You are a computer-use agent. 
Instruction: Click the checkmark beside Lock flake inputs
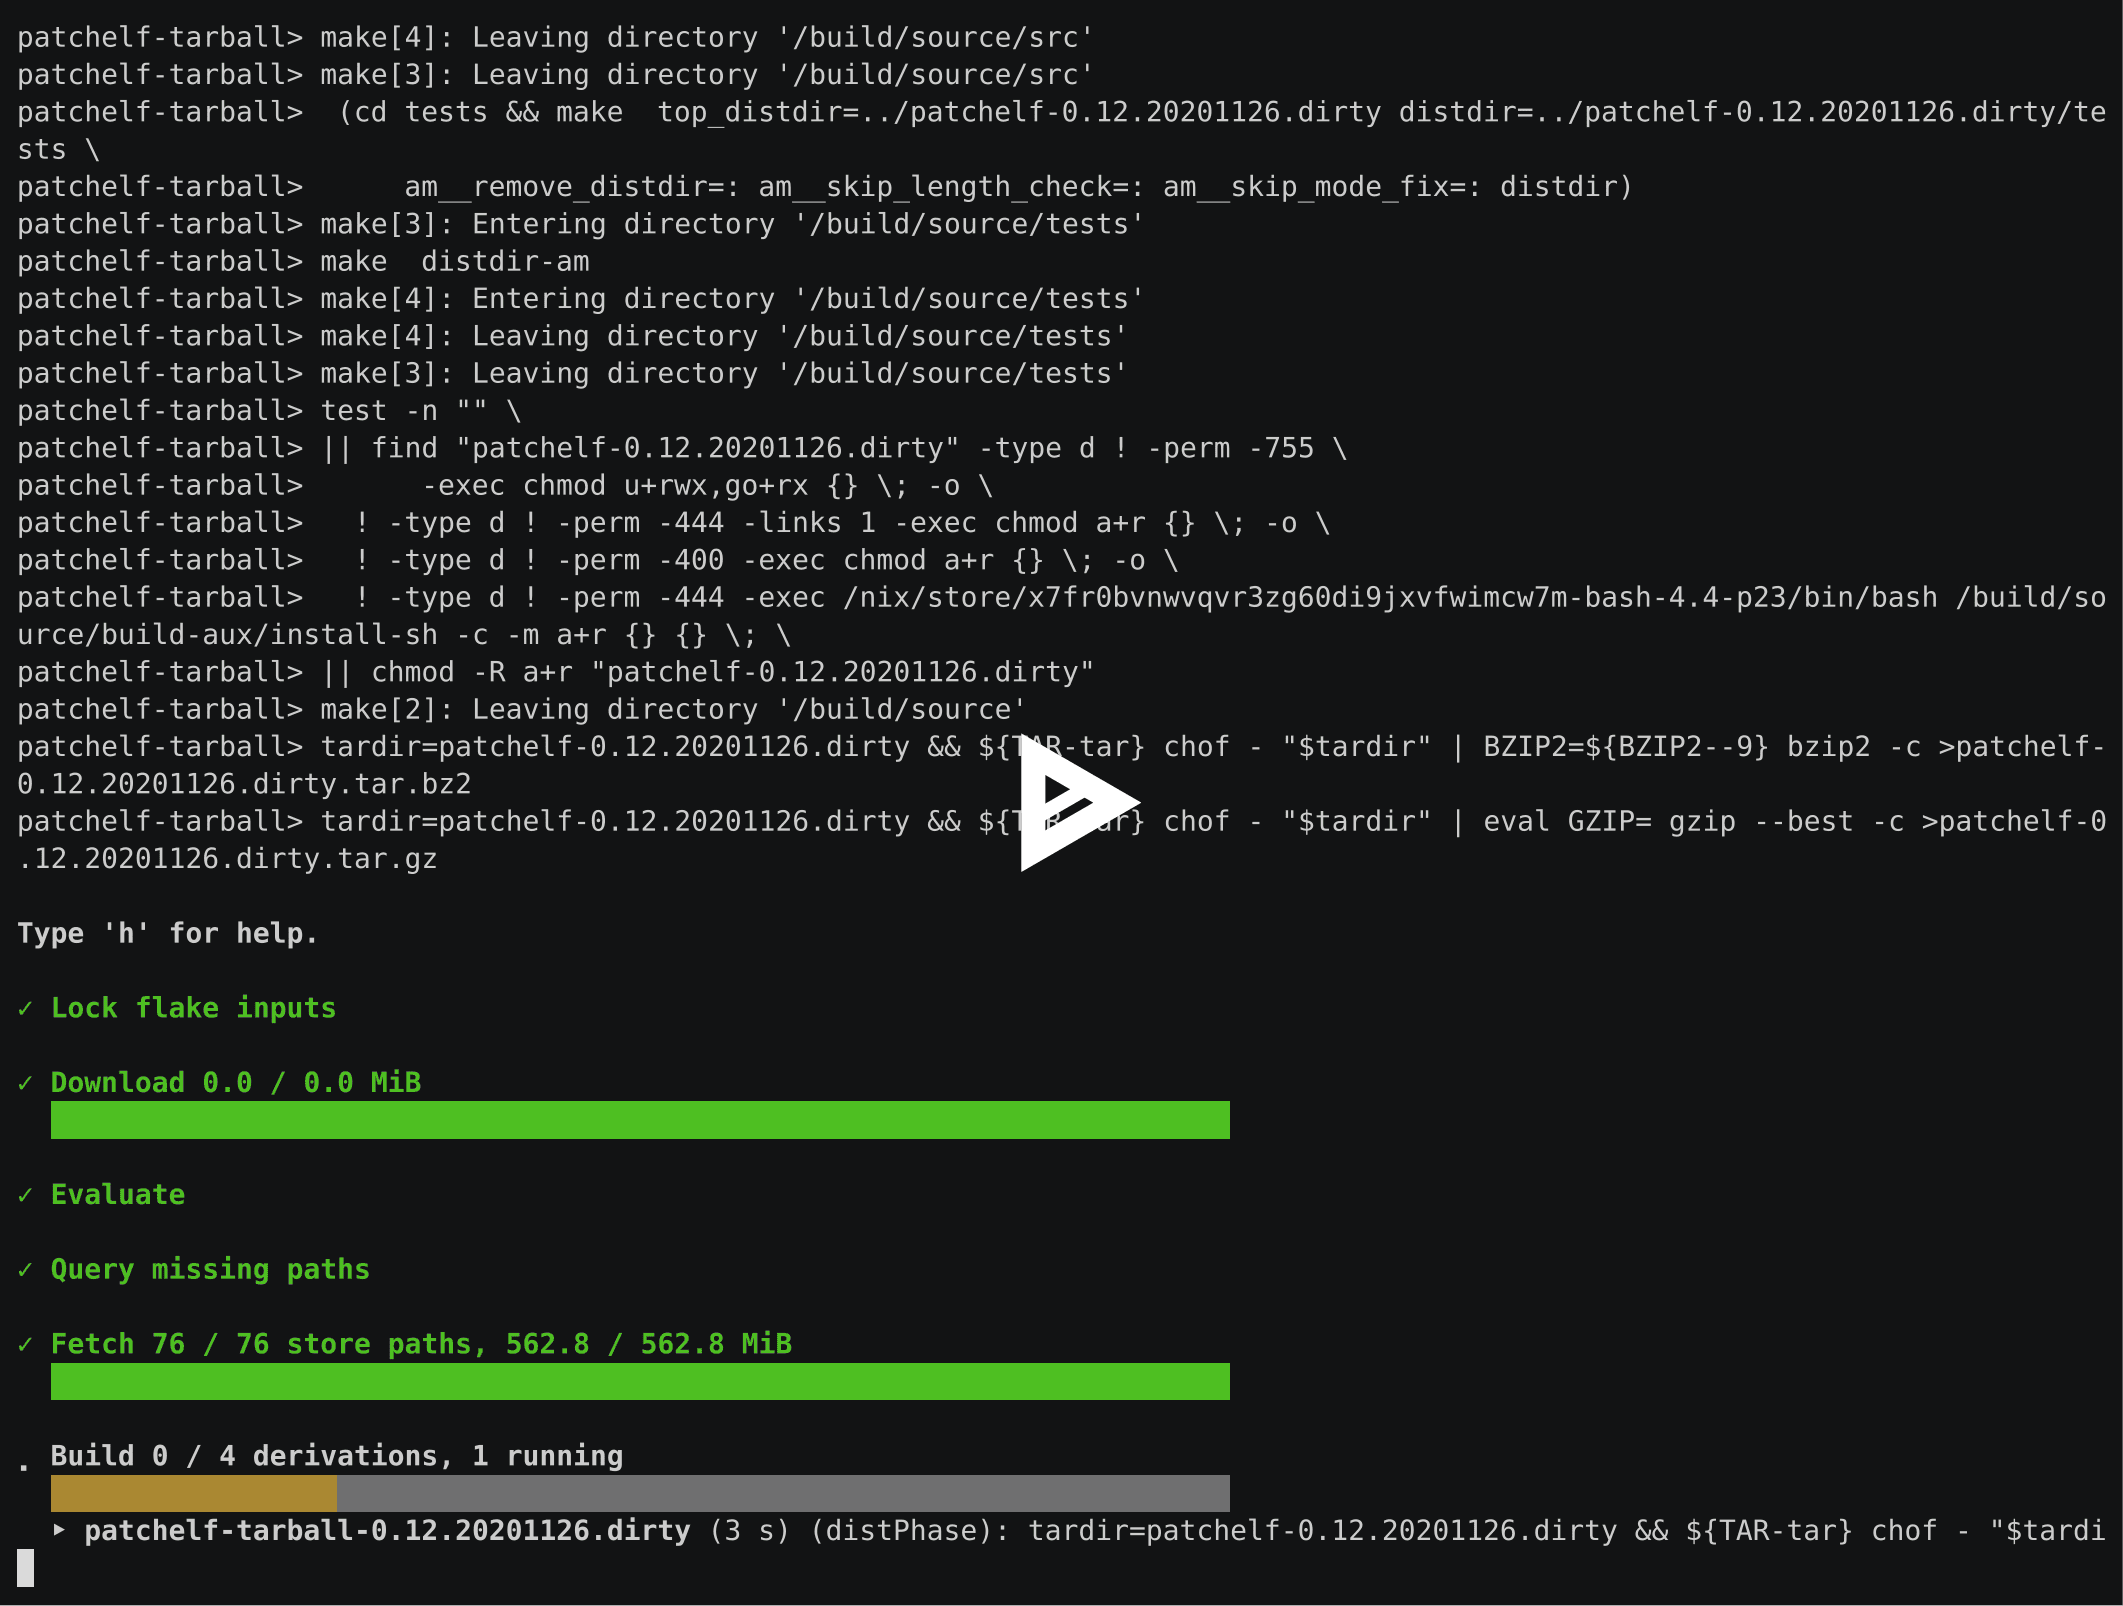coord(26,1008)
